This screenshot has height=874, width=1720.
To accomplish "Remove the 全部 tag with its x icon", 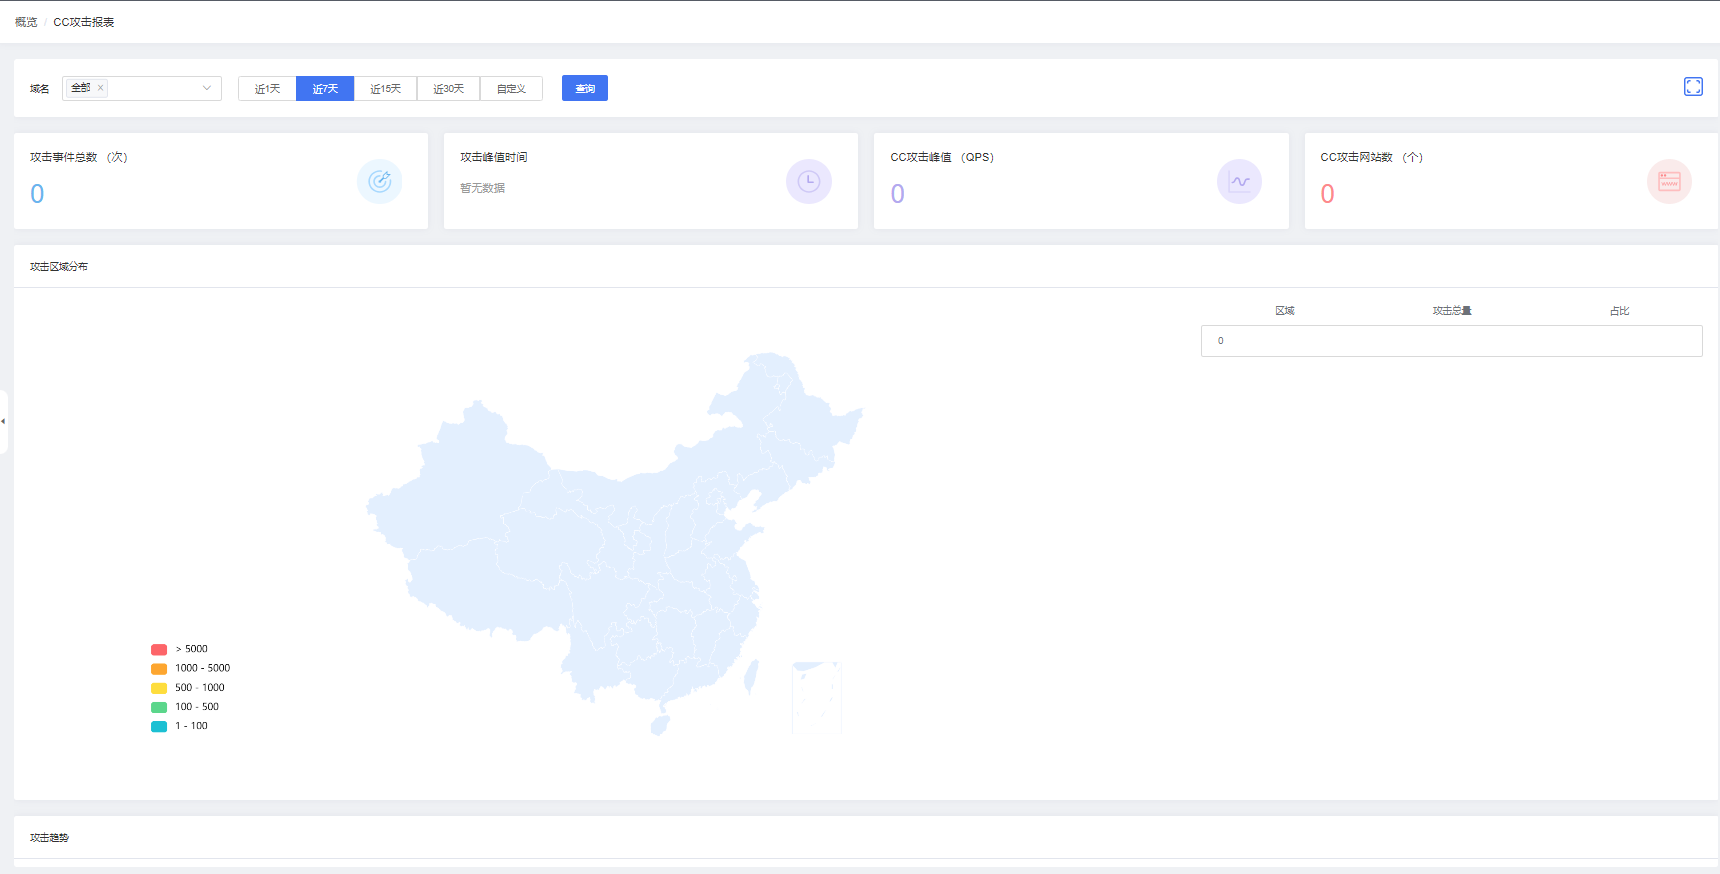I will pyautogui.click(x=101, y=88).
